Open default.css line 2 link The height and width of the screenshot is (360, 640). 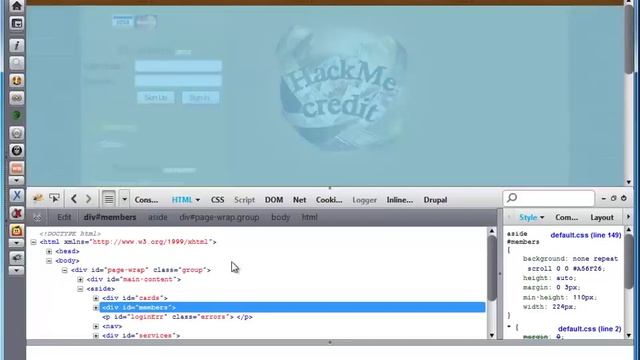(x=589, y=329)
